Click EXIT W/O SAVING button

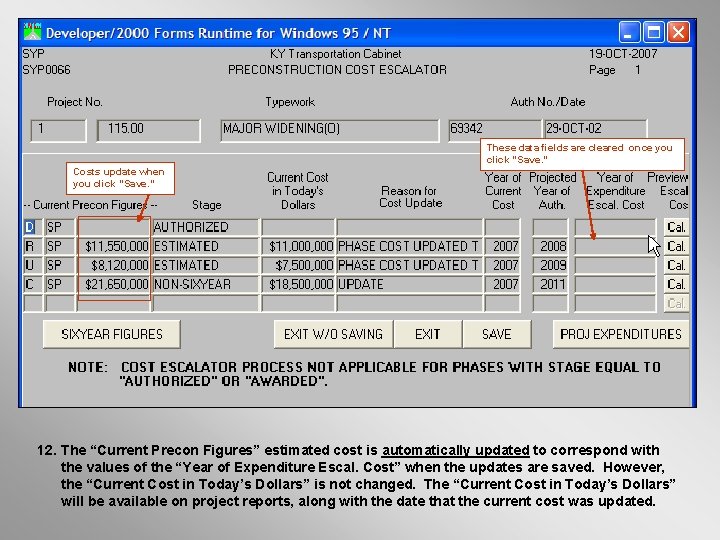pos(333,334)
